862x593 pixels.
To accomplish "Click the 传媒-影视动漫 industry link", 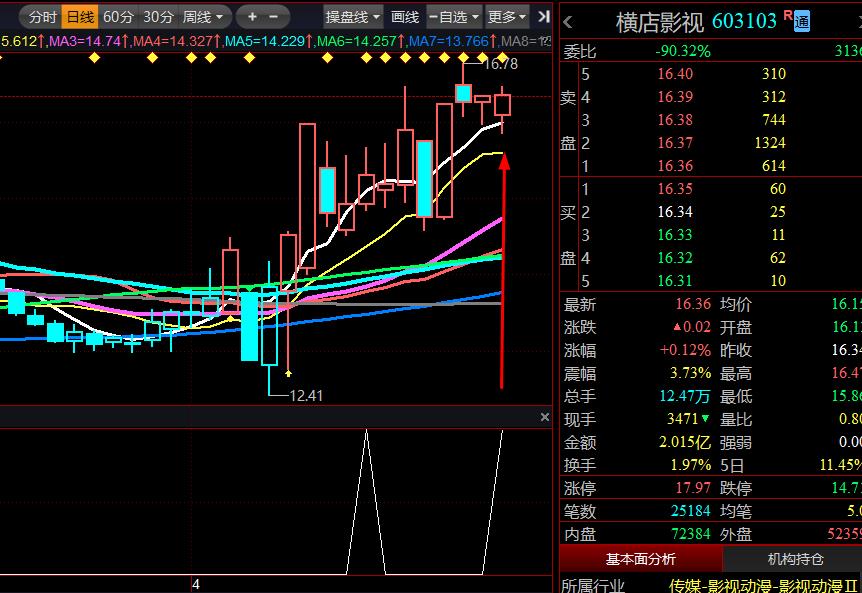I will point(763,586).
